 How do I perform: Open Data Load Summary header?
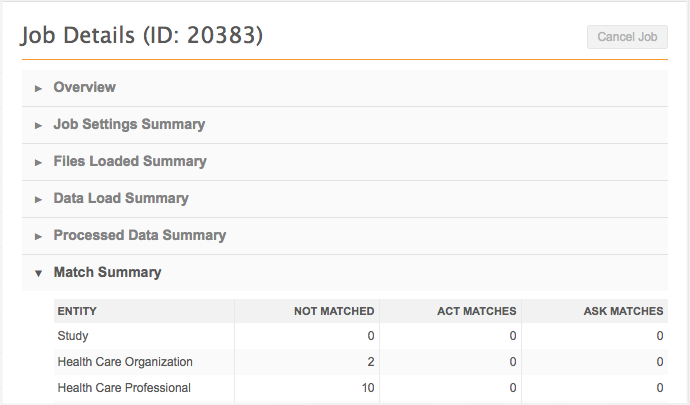(121, 199)
